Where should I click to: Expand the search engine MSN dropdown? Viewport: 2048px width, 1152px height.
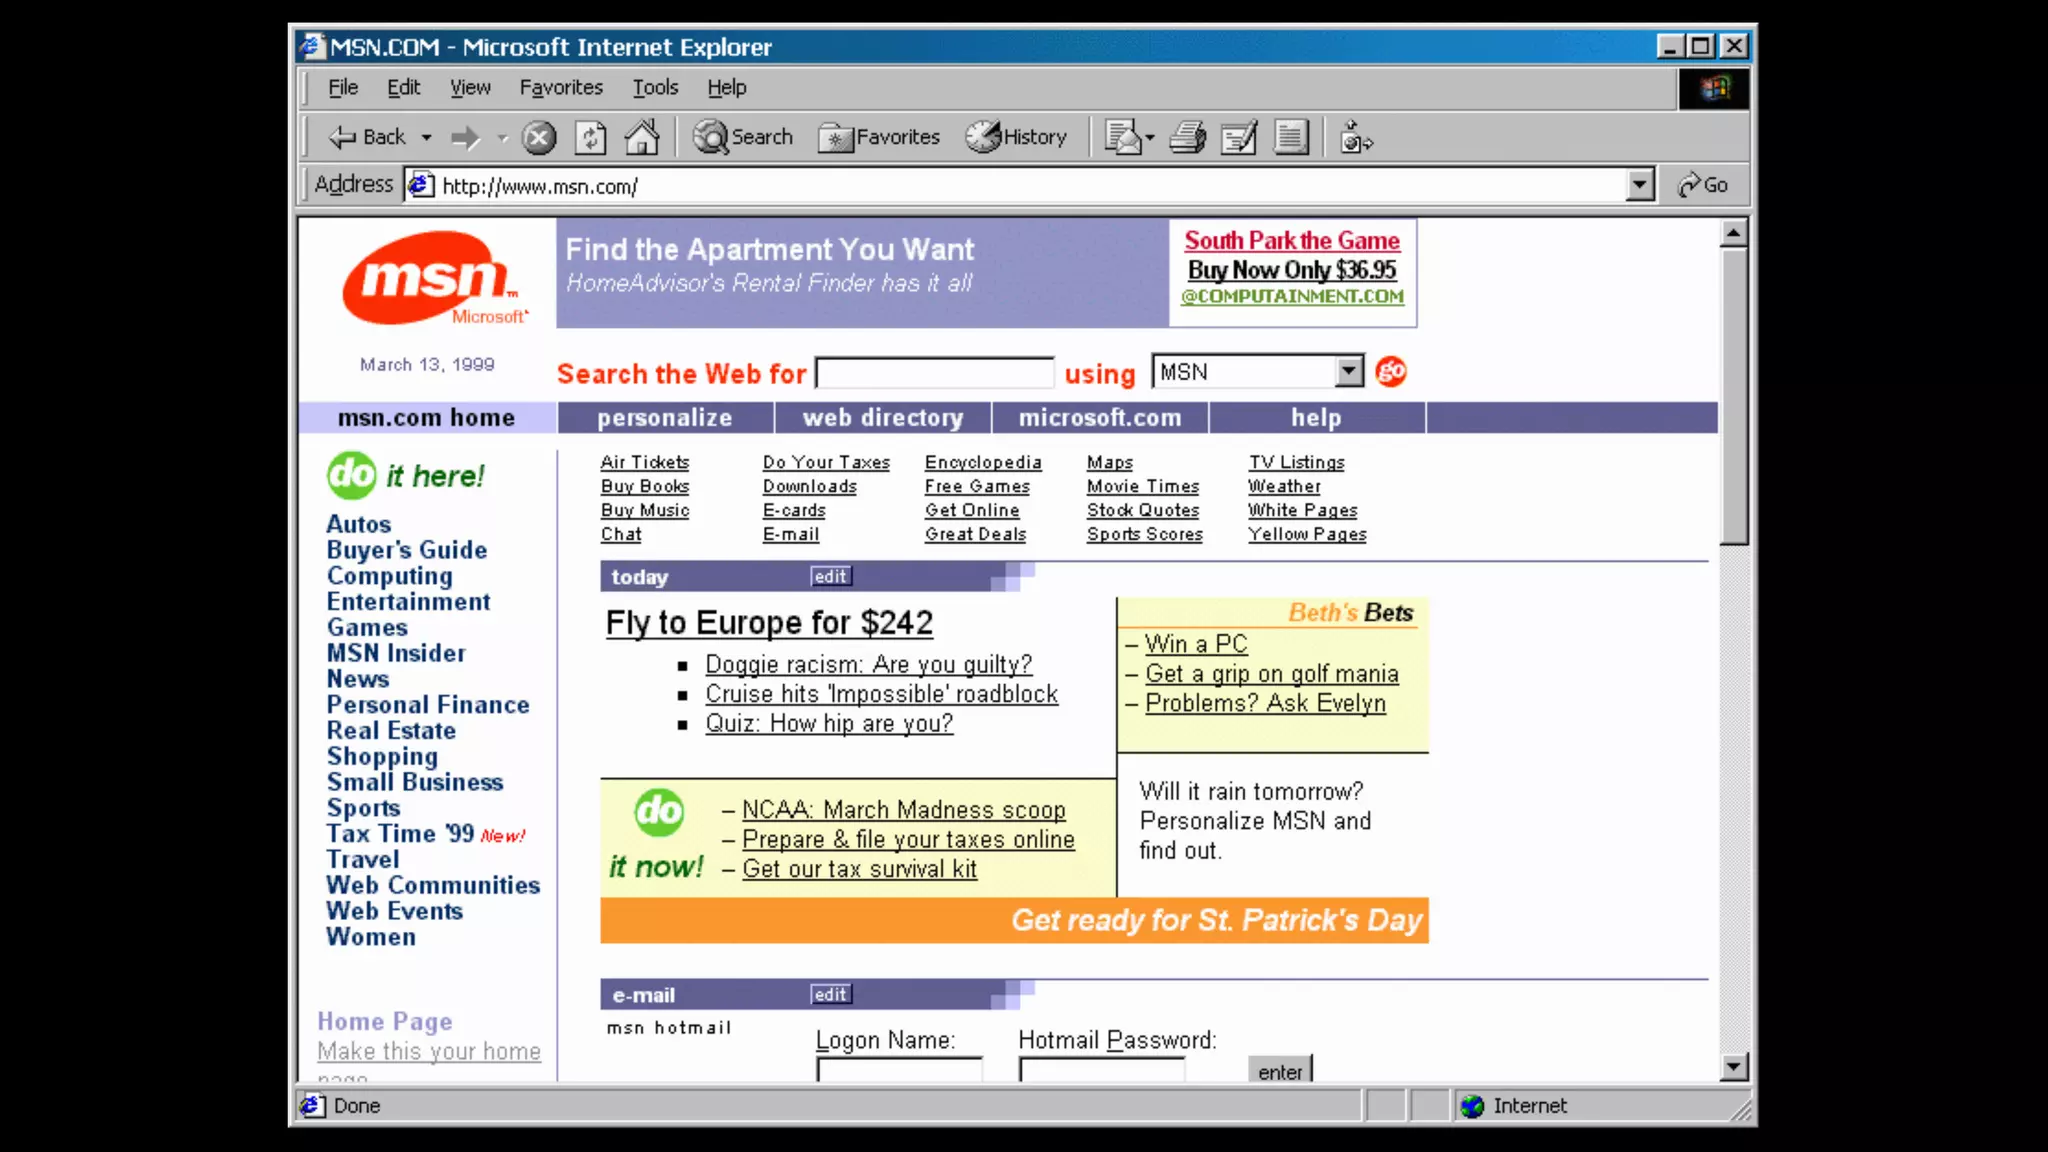[x=1349, y=372]
